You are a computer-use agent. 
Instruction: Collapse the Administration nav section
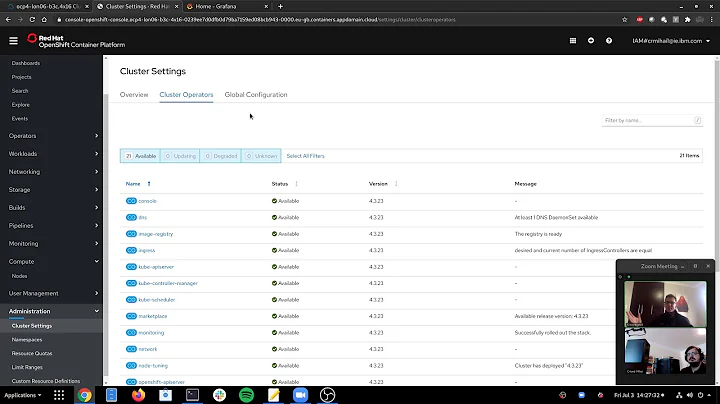click(x=53, y=311)
